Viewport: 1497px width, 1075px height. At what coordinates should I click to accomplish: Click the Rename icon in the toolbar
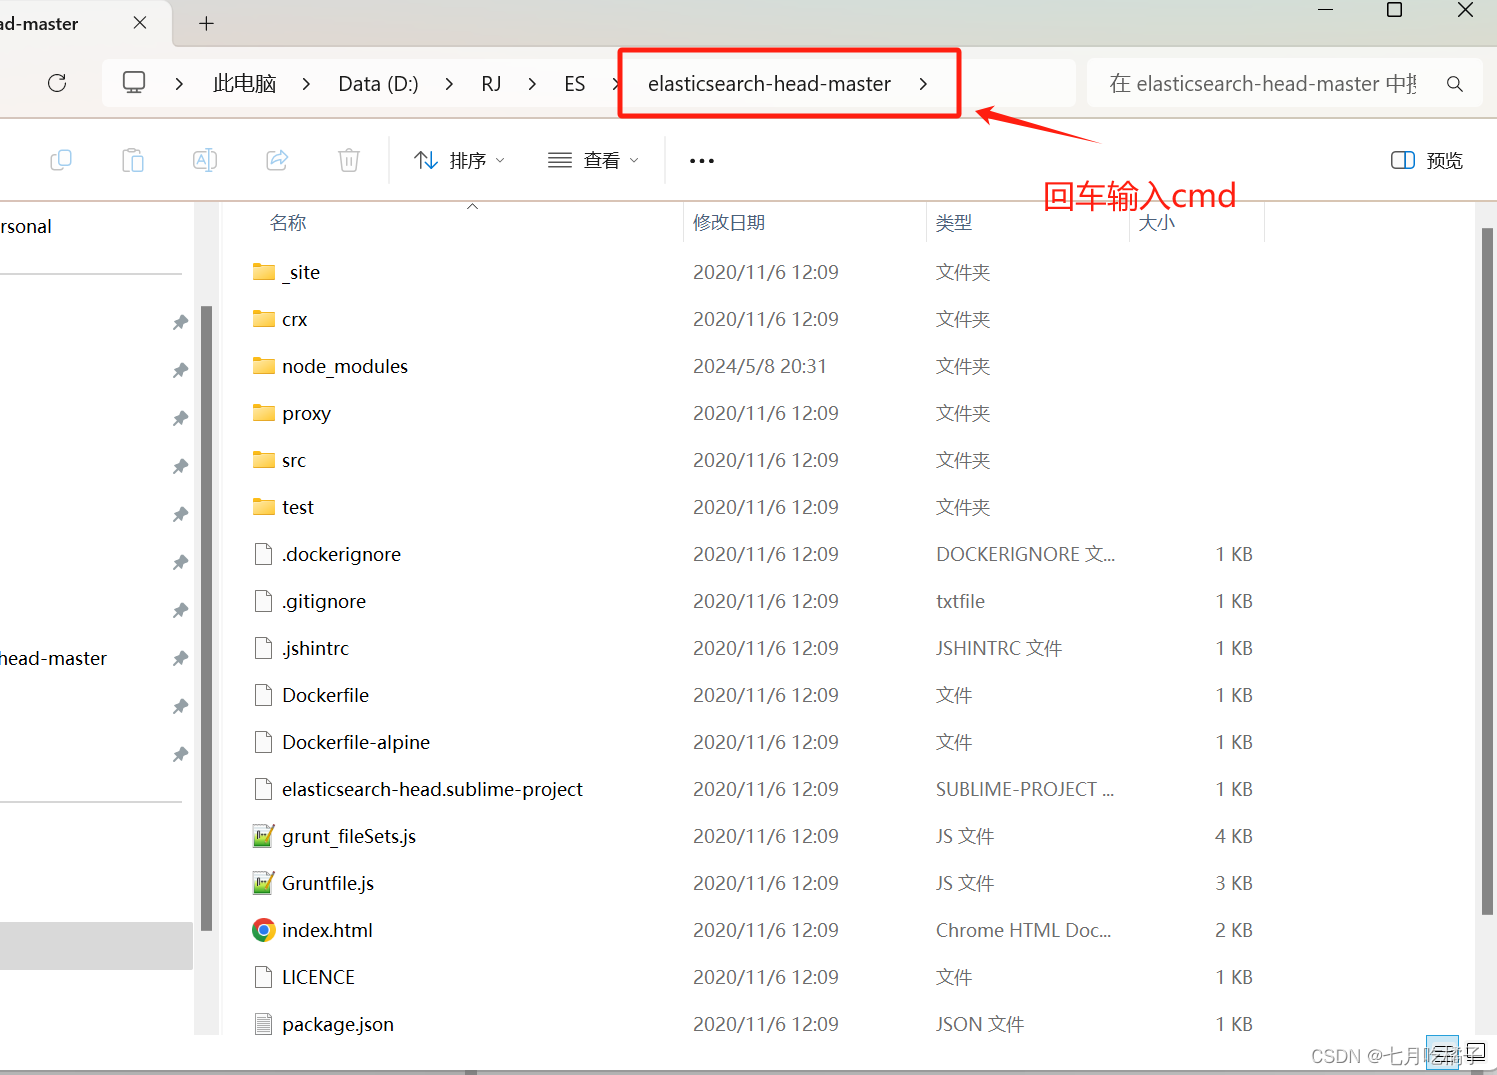point(205,160)
